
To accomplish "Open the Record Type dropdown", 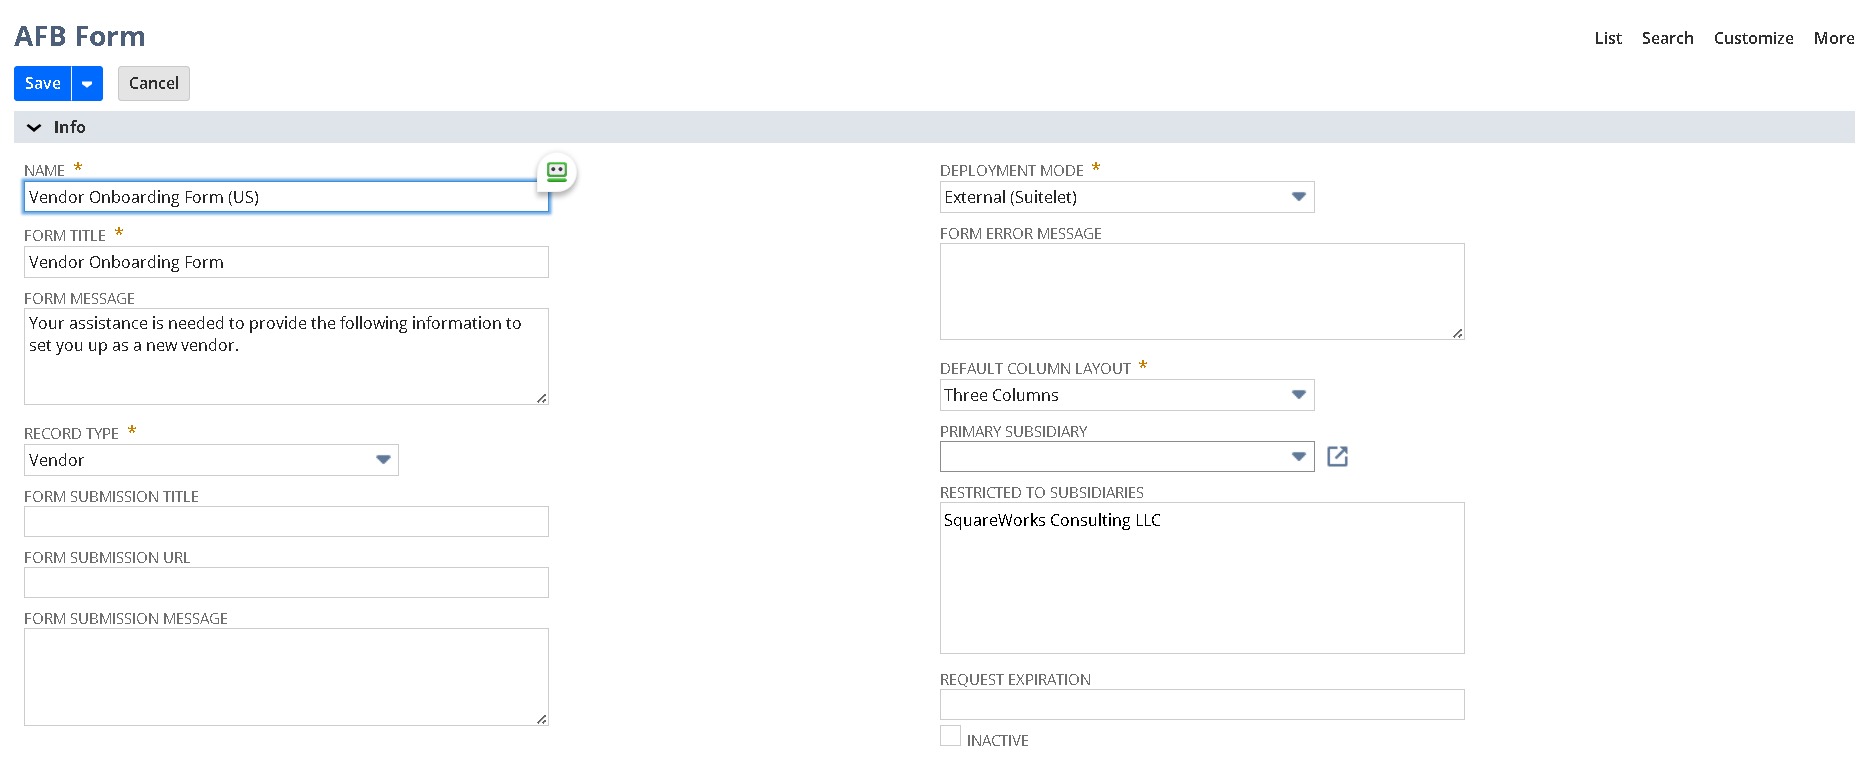I will pyautogui.click(x=382, y=460).
